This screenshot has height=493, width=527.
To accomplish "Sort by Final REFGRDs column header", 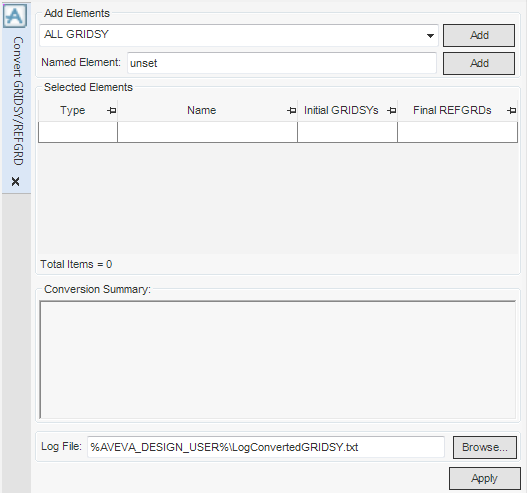I will tap(452, 110).
